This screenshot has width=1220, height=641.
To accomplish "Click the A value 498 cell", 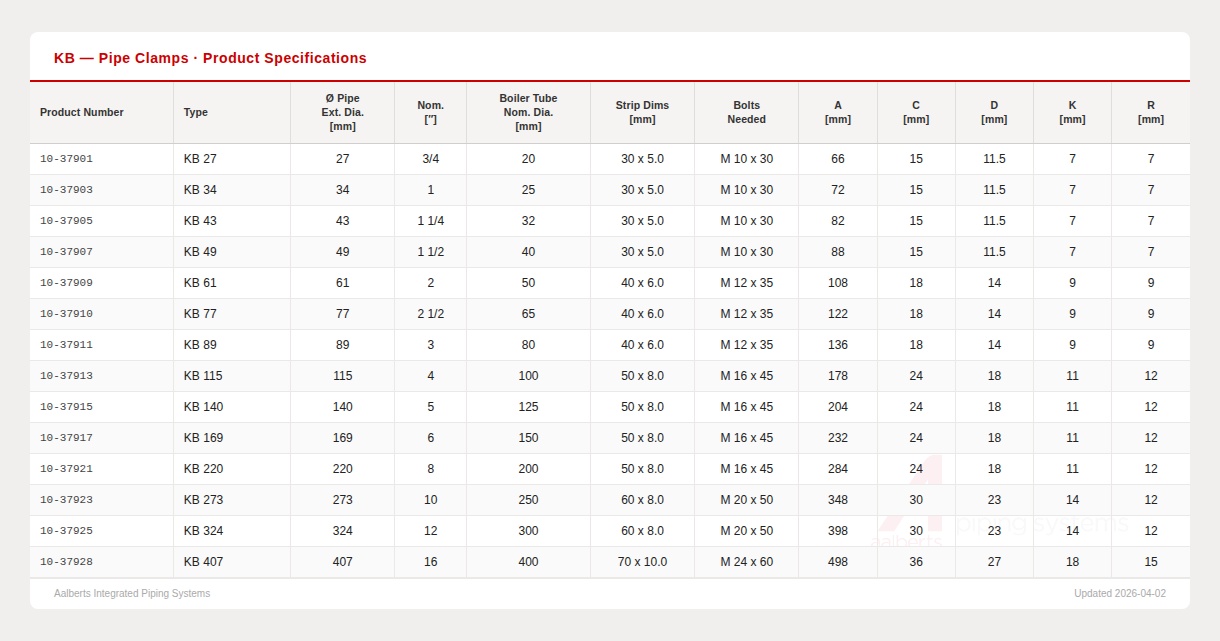I will [837, 562].
